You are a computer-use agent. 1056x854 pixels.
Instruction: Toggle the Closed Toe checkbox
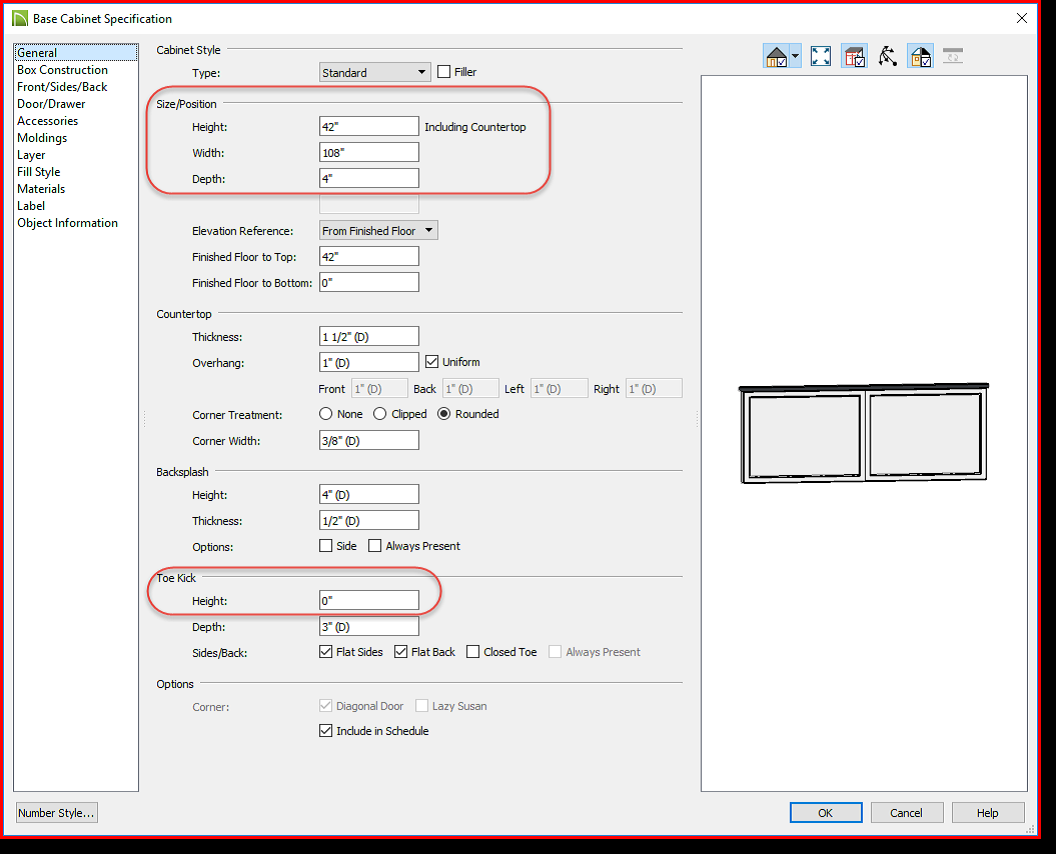(473, 652)
